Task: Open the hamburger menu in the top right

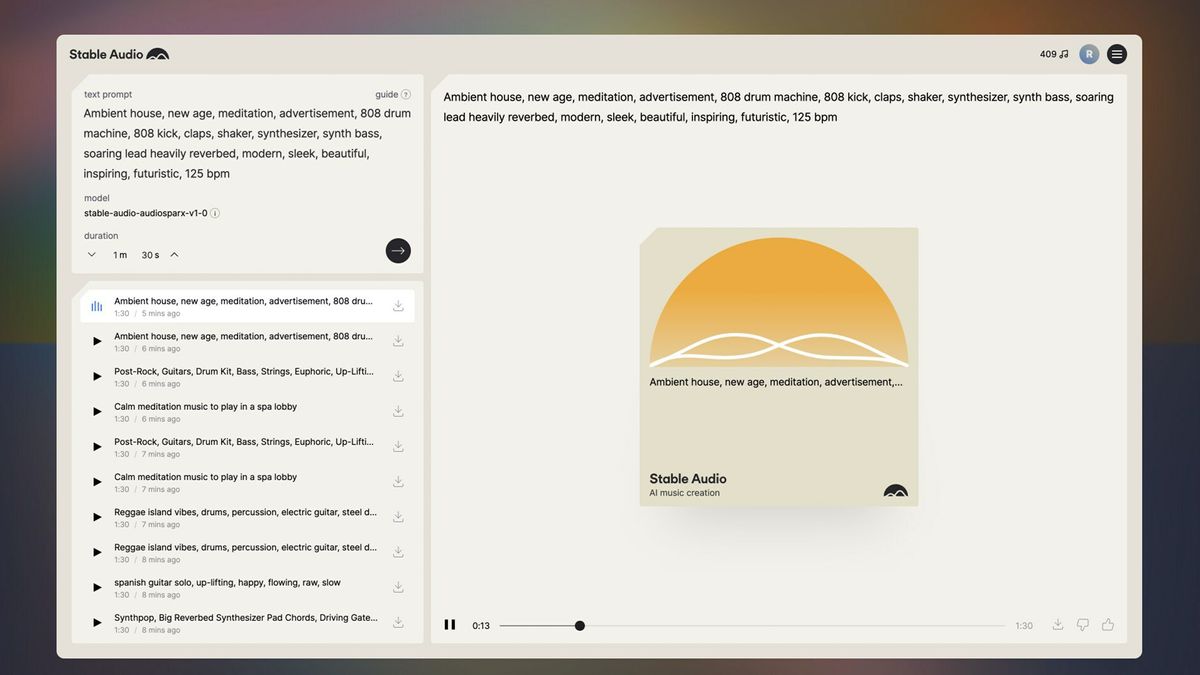Action: point(1116,52)
